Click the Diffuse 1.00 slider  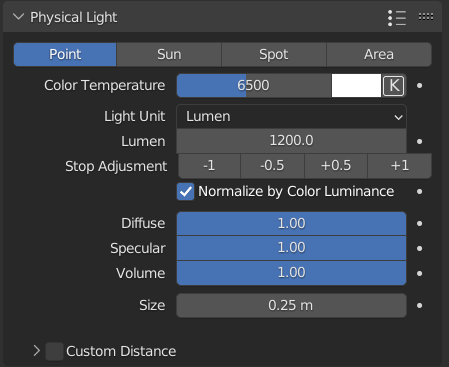pyautogui.click(x=291, y=224)
